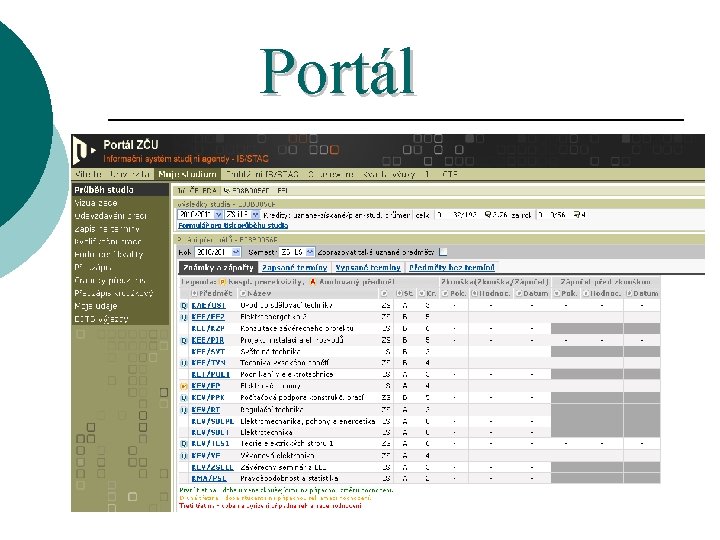Open info icon beside KEV/PPK row
This screenshot has width=720, height=540.
coord(184,398)
